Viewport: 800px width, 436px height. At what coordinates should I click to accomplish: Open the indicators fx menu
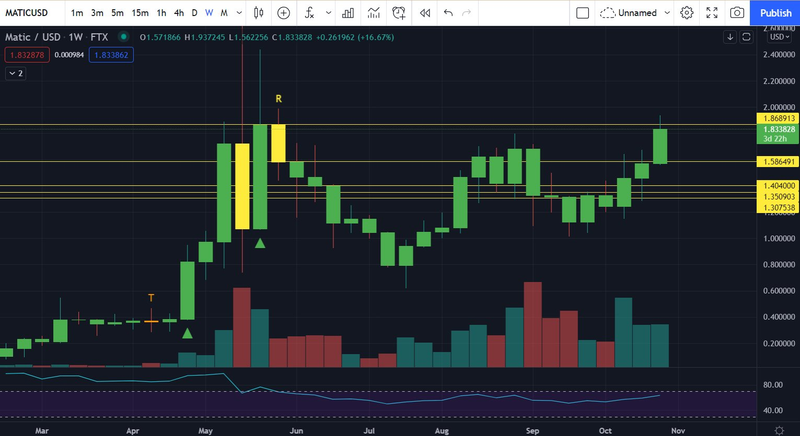click(x=310, y=13)
